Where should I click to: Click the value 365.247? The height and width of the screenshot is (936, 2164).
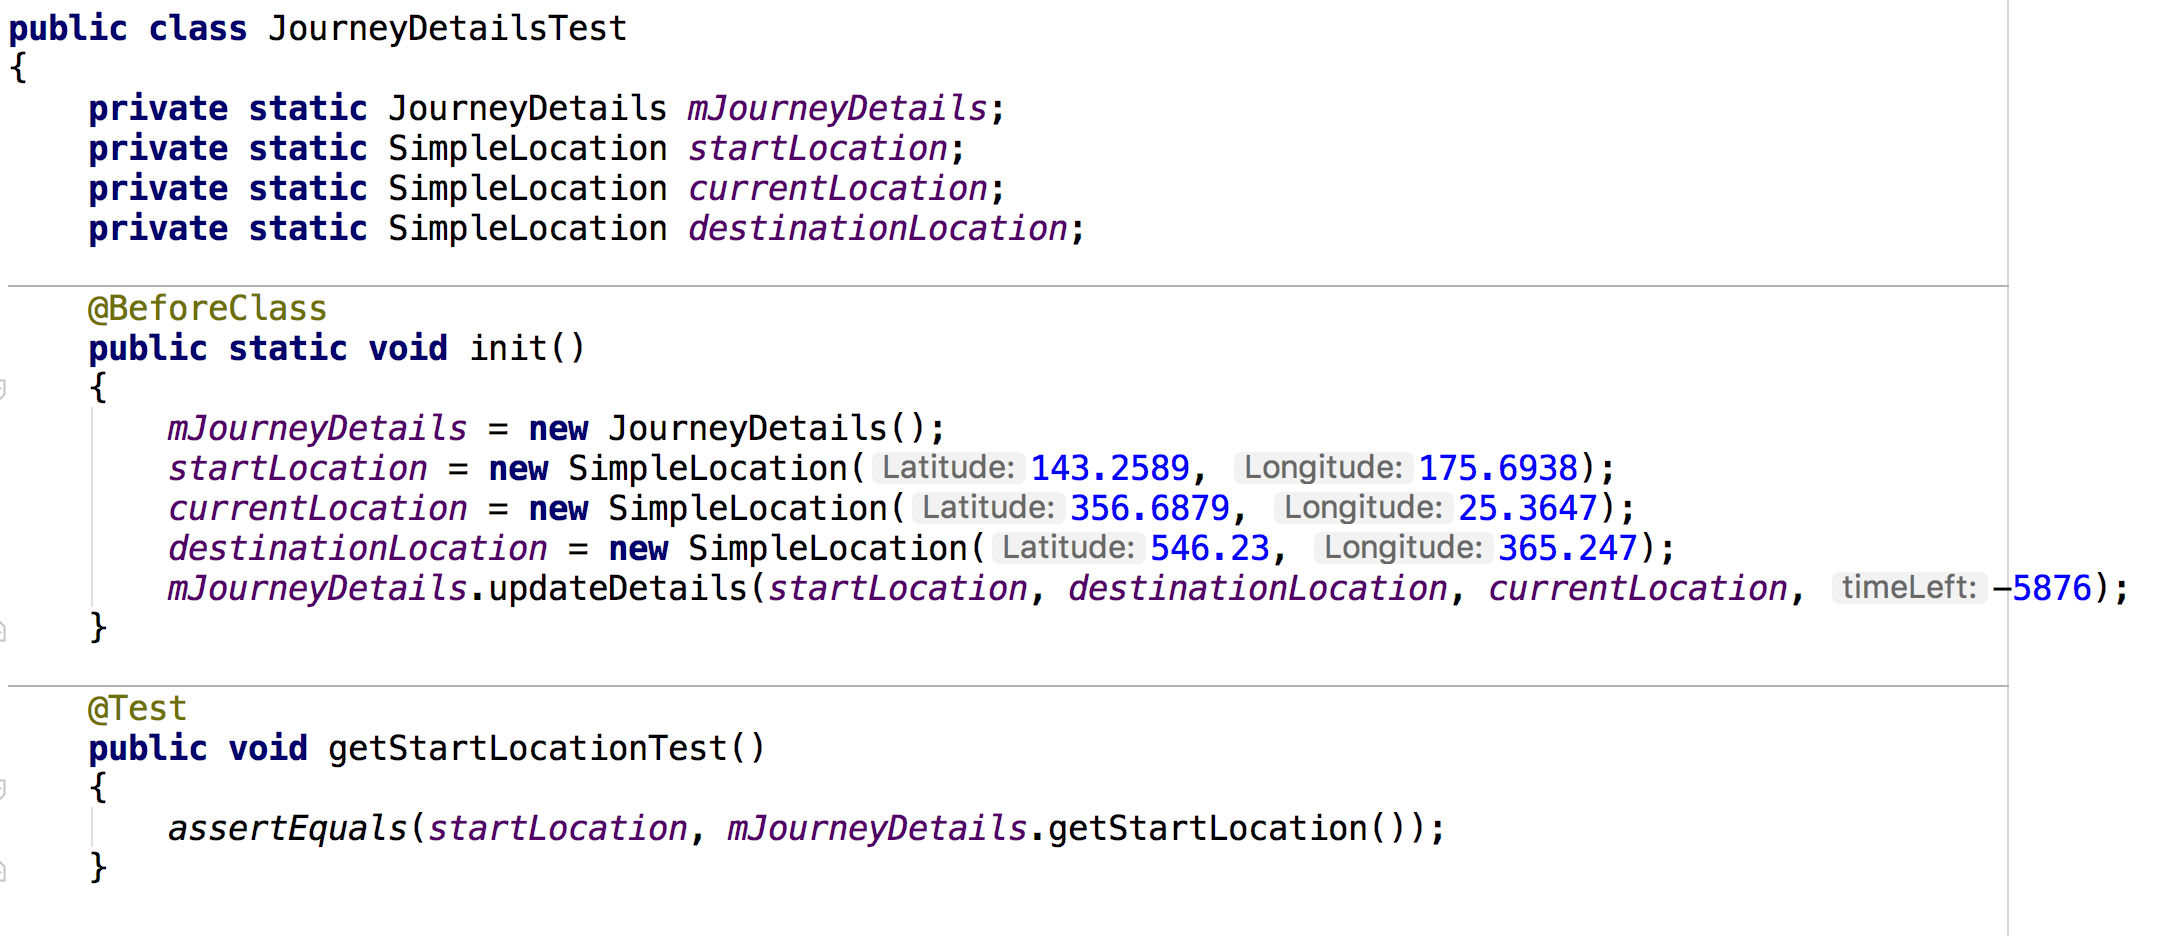[1567, 548]
